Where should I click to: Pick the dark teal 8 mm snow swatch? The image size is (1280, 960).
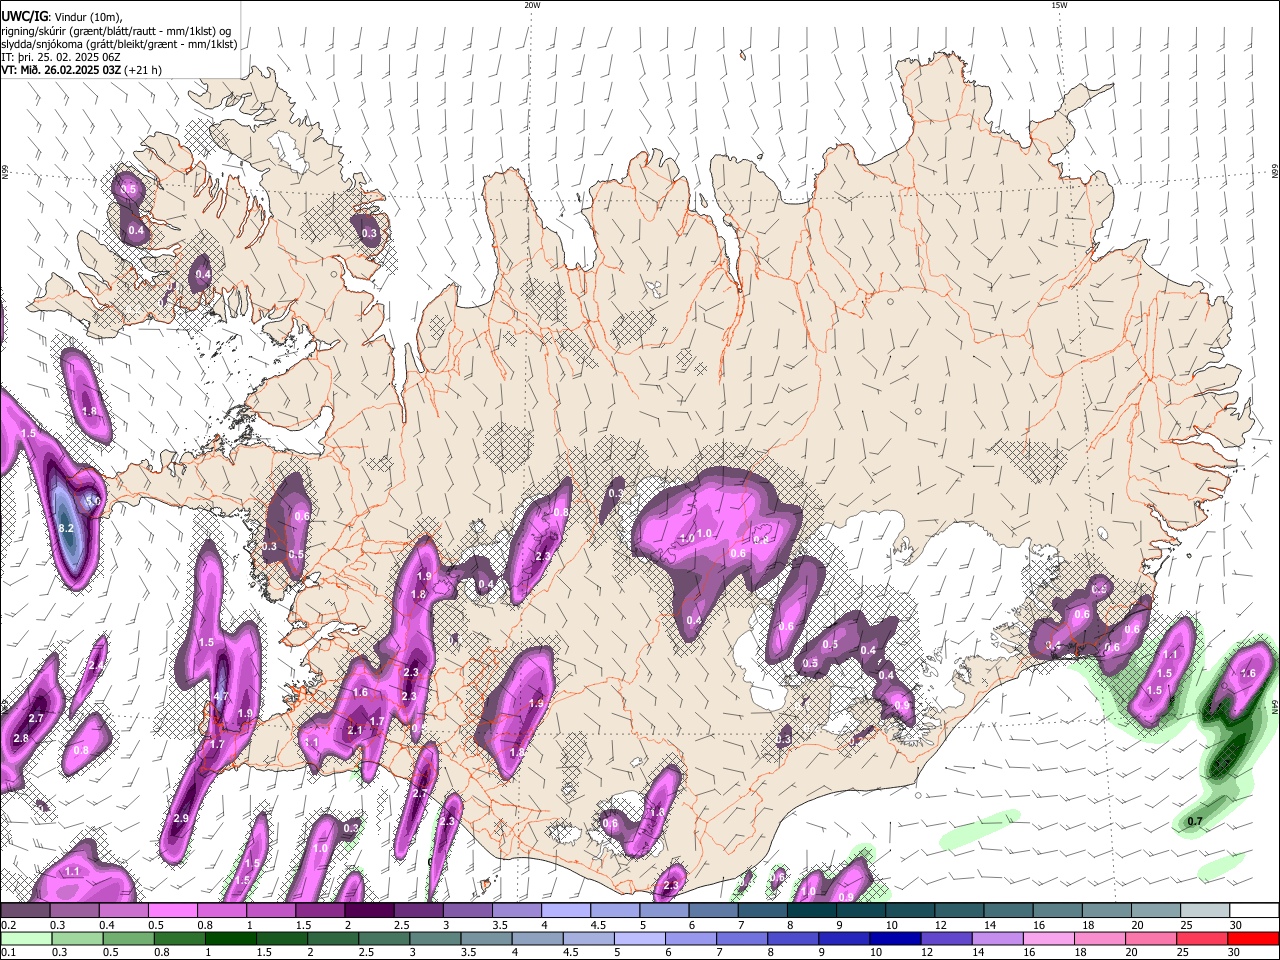coord(812,910)
